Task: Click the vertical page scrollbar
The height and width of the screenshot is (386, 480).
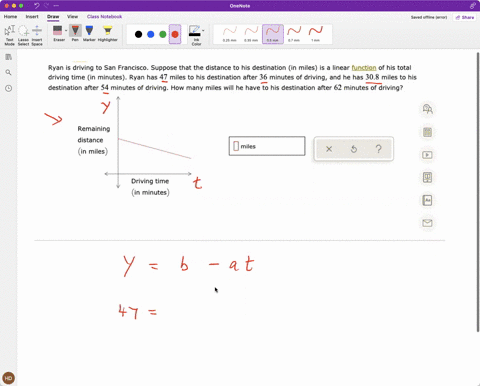Action: [x=478, y=192]
